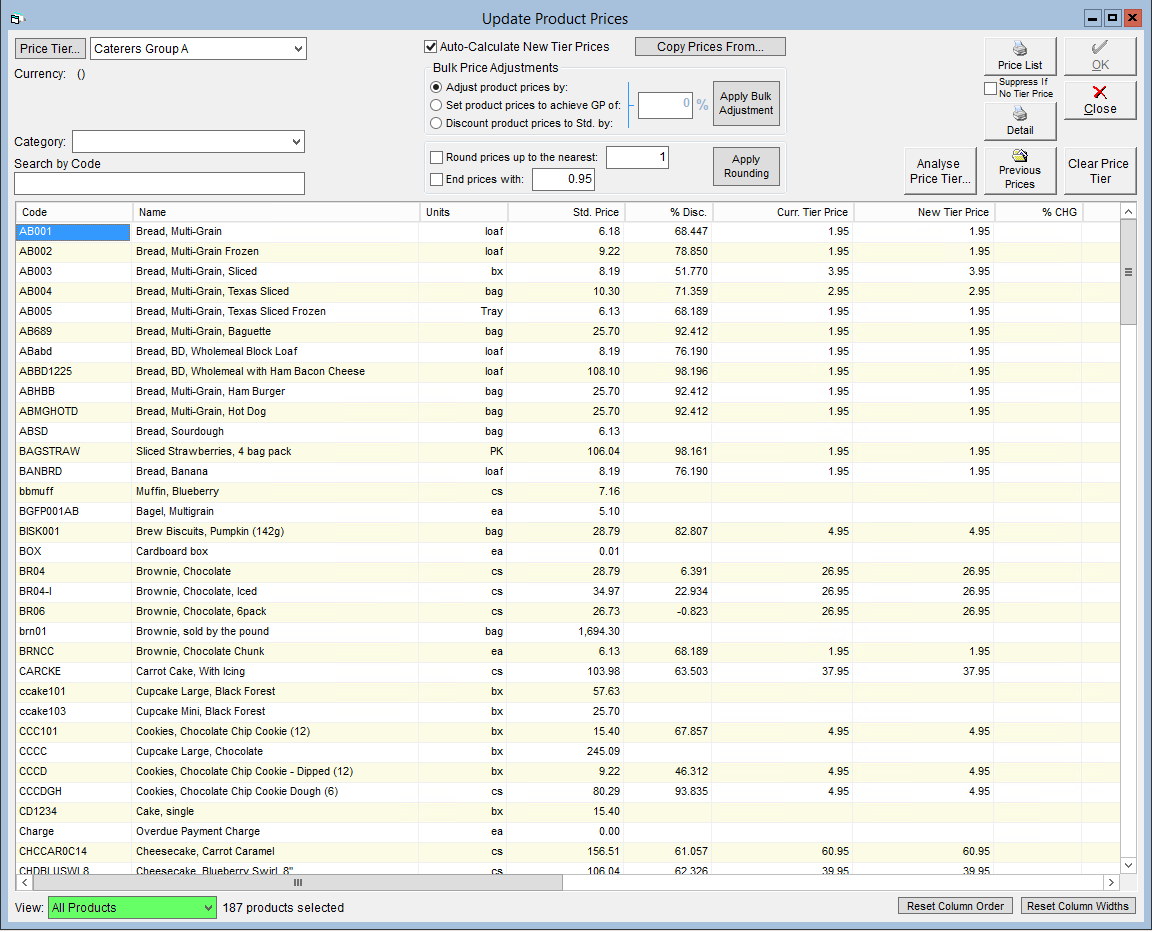1152x932 pixels.
Task: Sort by Units column header
Action: 464,212
